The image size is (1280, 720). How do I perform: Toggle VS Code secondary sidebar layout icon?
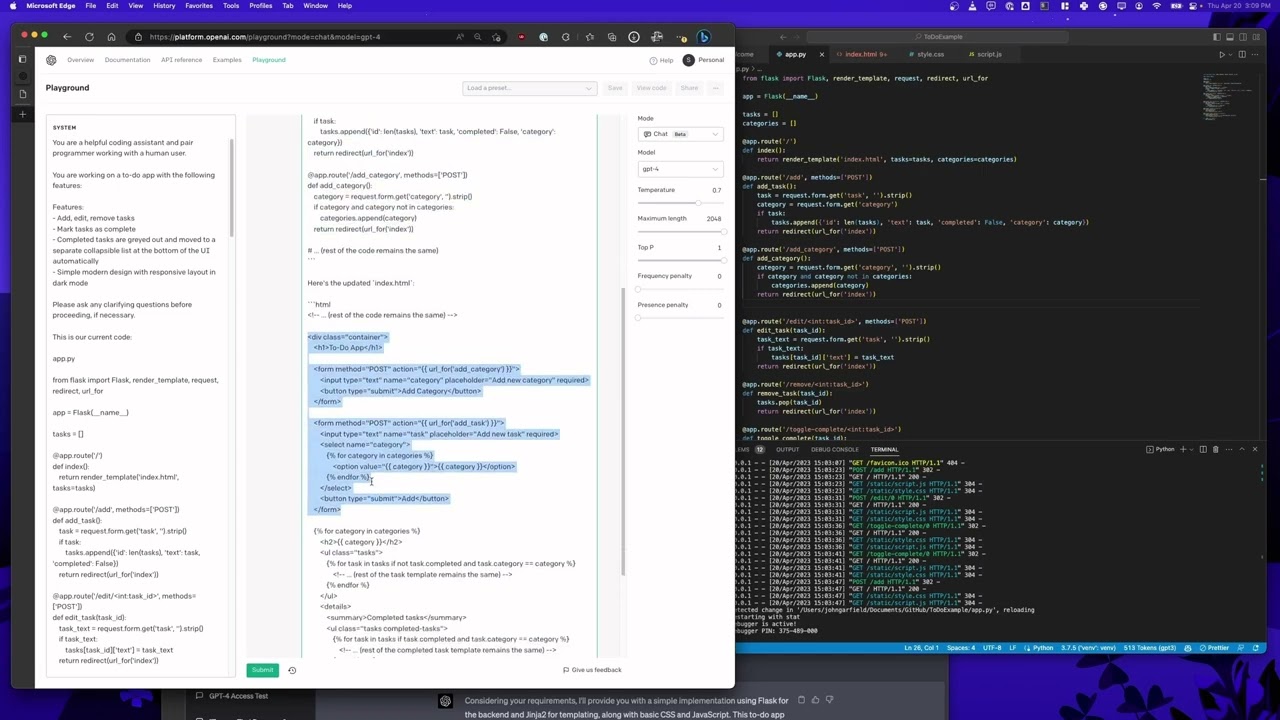pyautogui.click(x=1241, y=37)
